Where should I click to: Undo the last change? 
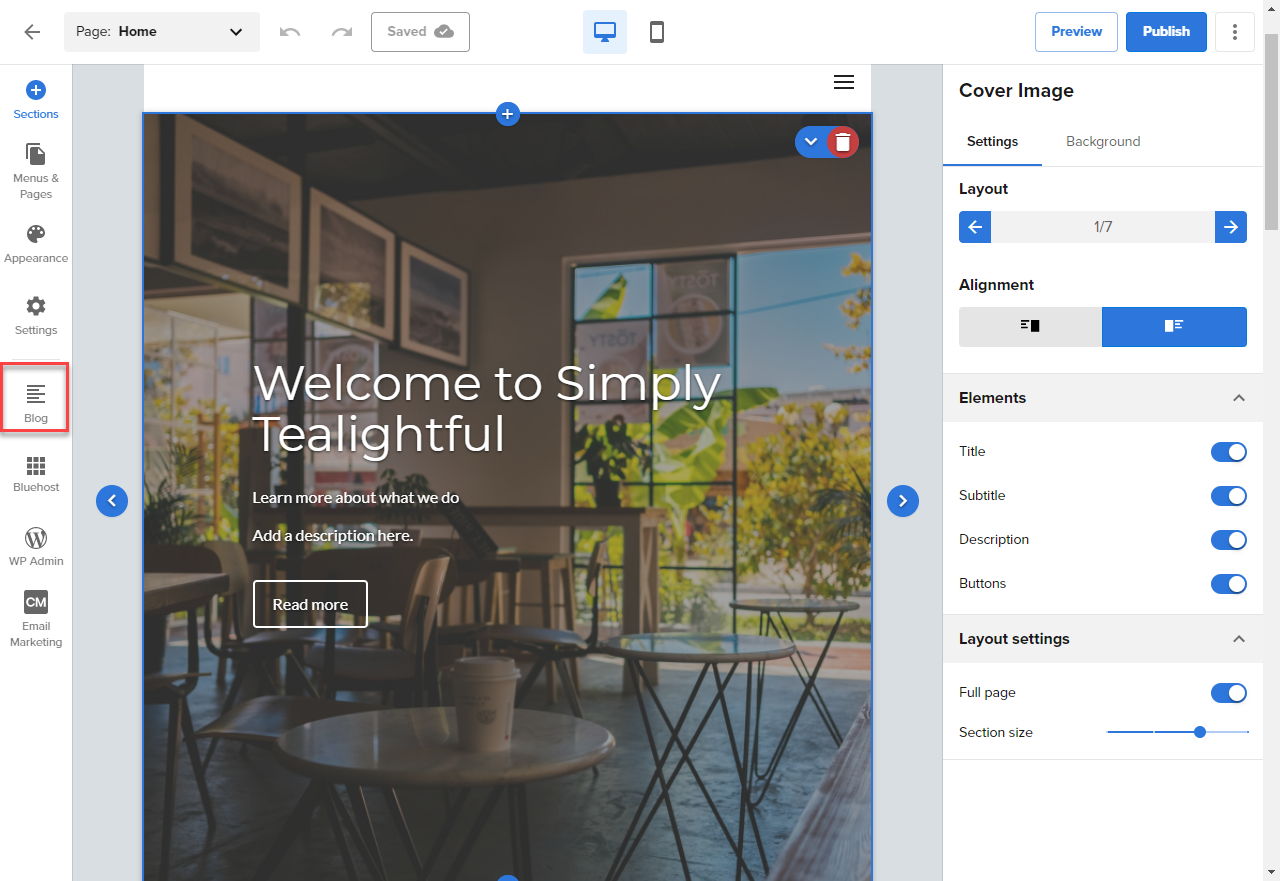pyautogui.click(x=290, y=32)
